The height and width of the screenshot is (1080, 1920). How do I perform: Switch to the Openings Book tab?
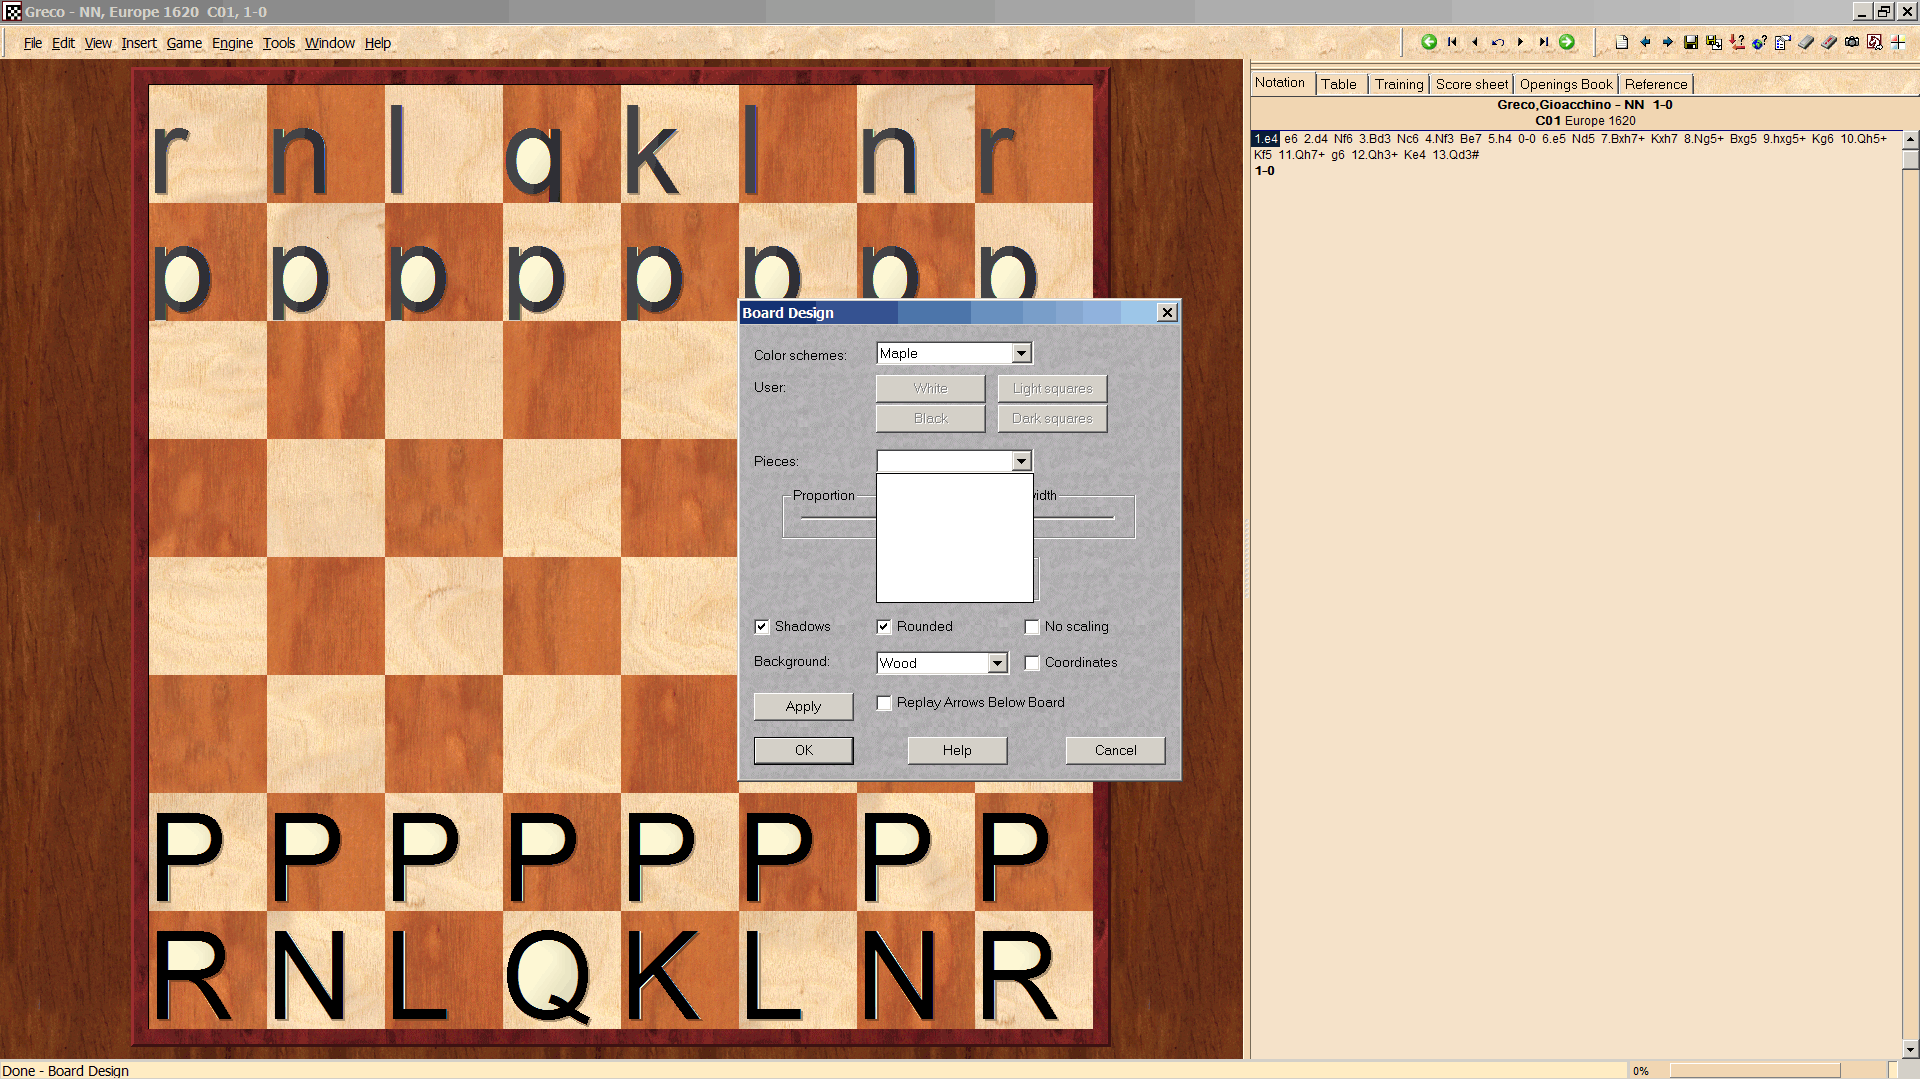coord(1565,84)
